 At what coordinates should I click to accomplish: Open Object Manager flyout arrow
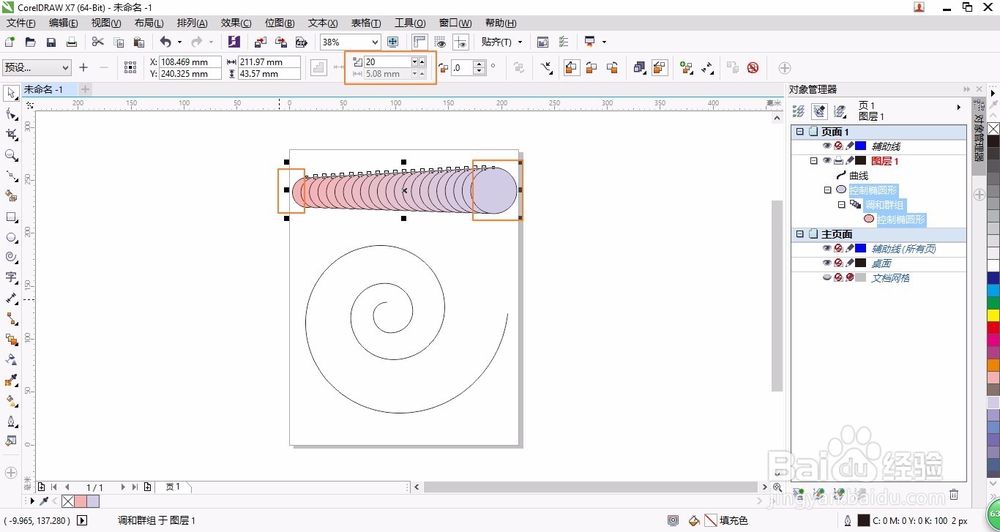click(x=959, y=107)
